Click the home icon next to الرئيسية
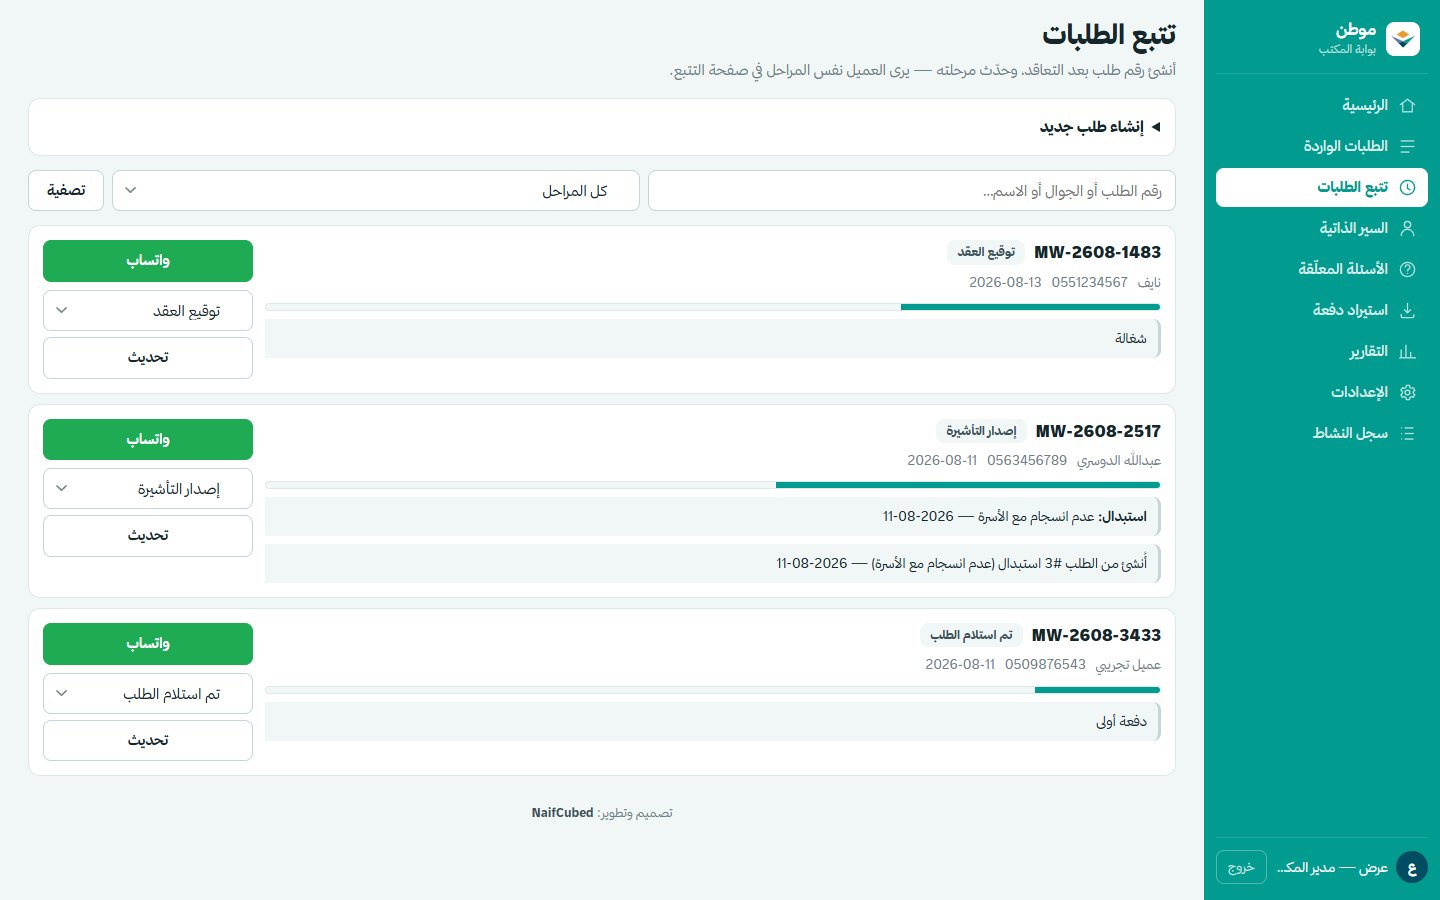This screenshot has height=900, width=1440. click(1408, 105)
